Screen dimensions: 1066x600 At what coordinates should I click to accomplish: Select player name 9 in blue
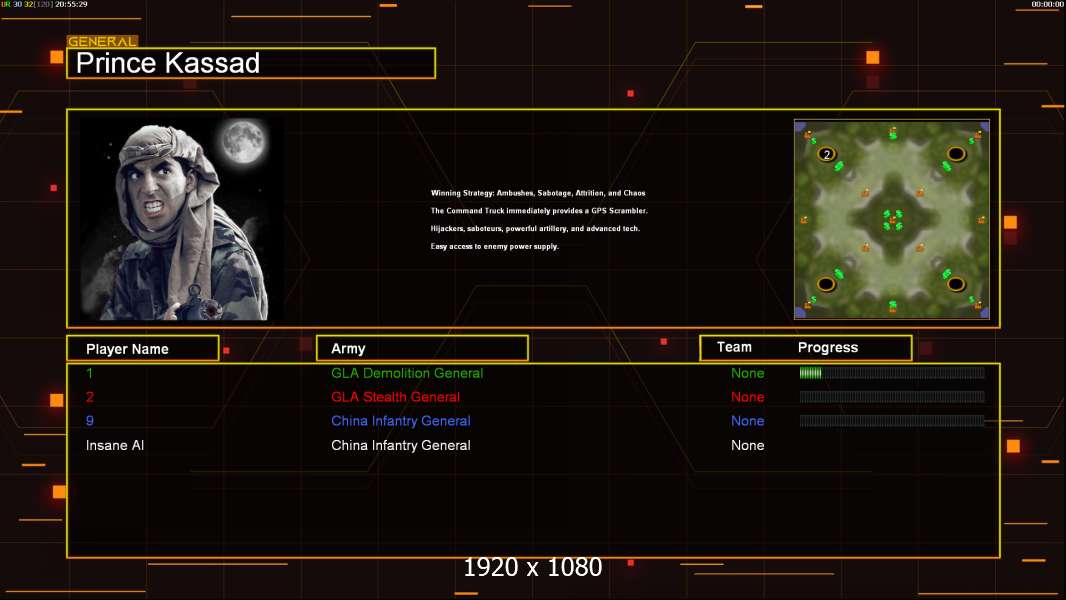pyautogui.click(x=89, y=421)
